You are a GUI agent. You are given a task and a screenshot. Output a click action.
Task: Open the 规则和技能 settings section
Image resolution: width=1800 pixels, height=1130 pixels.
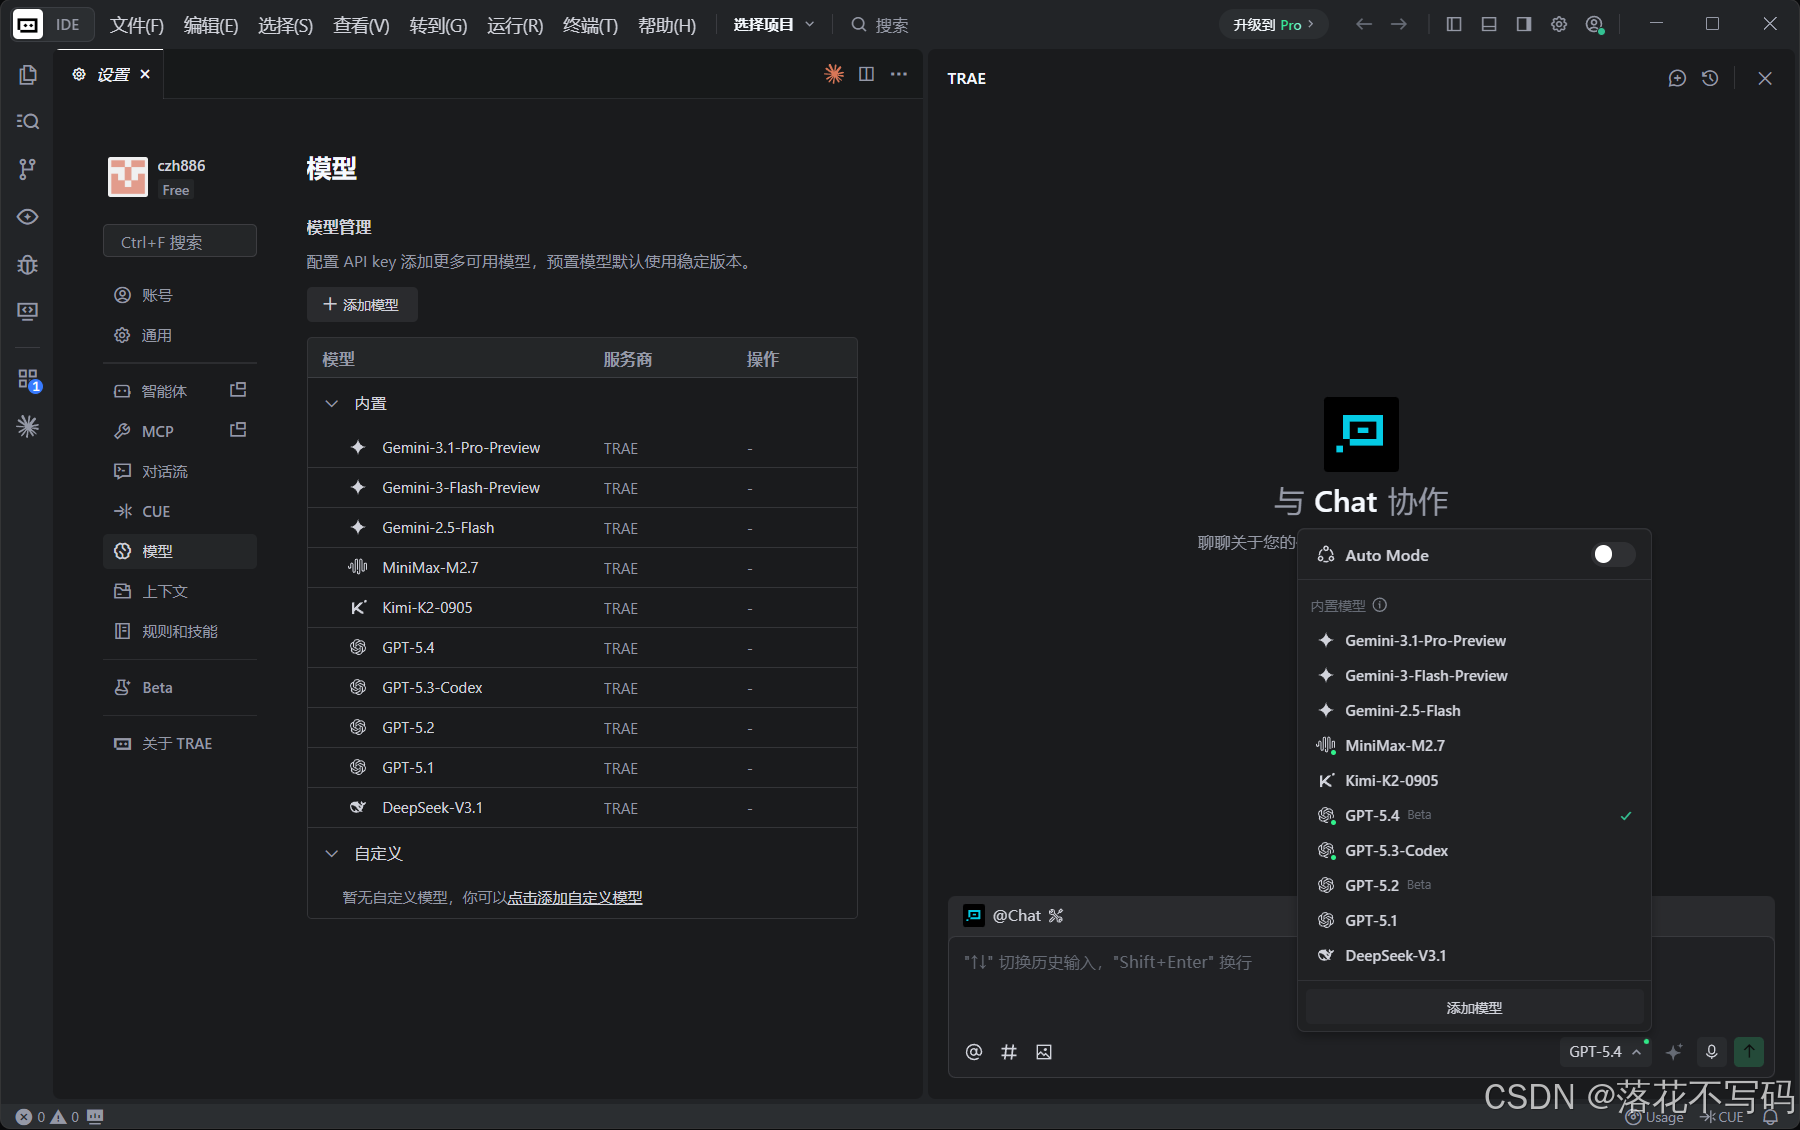point(180,631)
